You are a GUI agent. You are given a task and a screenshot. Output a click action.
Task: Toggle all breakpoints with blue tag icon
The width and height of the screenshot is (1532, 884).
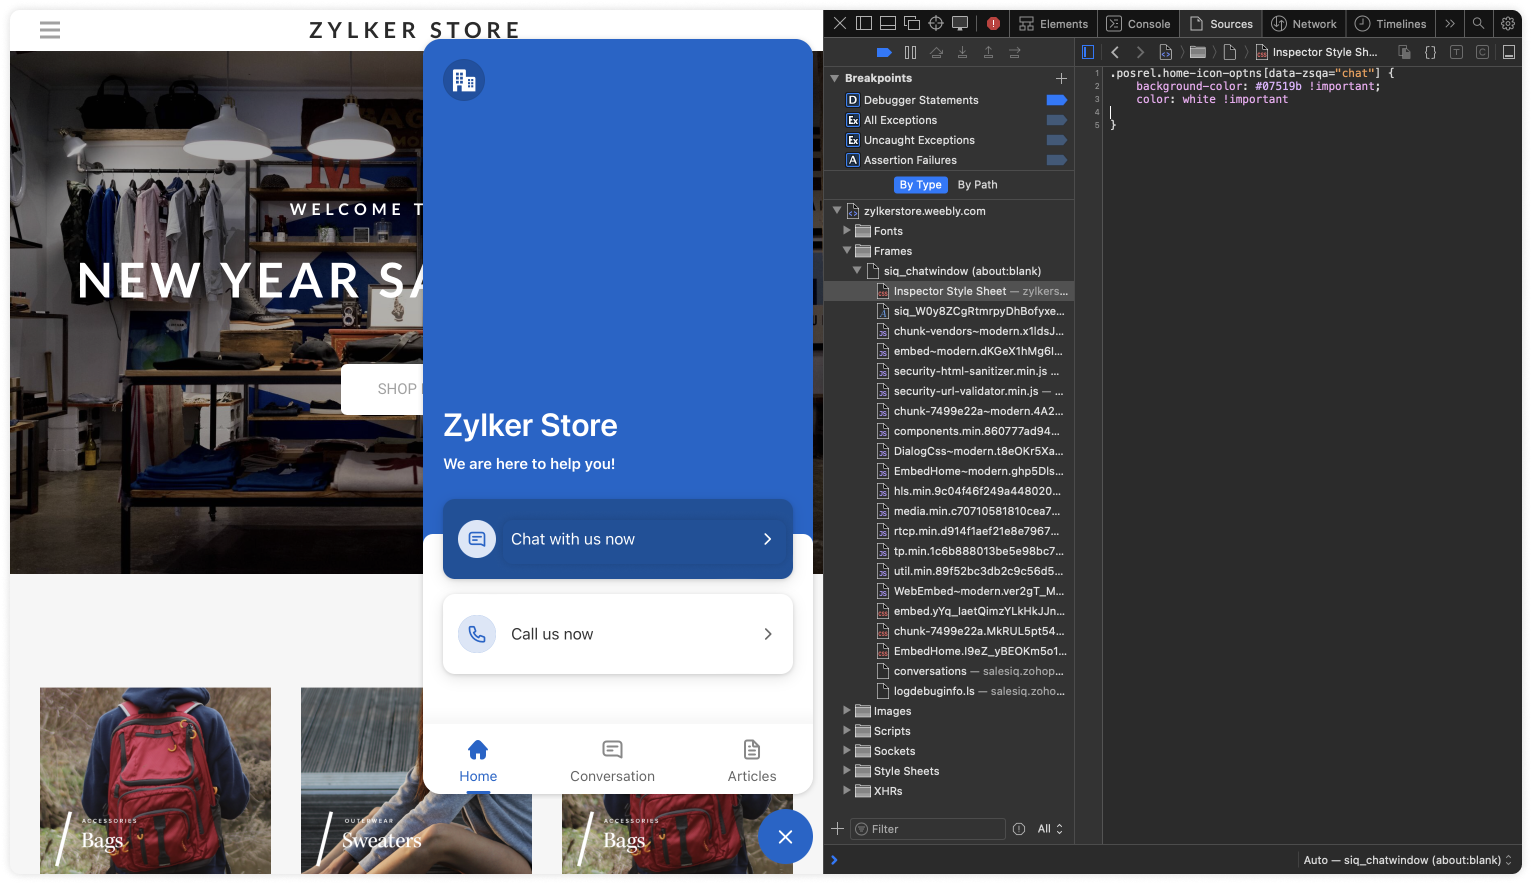[884, 52]
